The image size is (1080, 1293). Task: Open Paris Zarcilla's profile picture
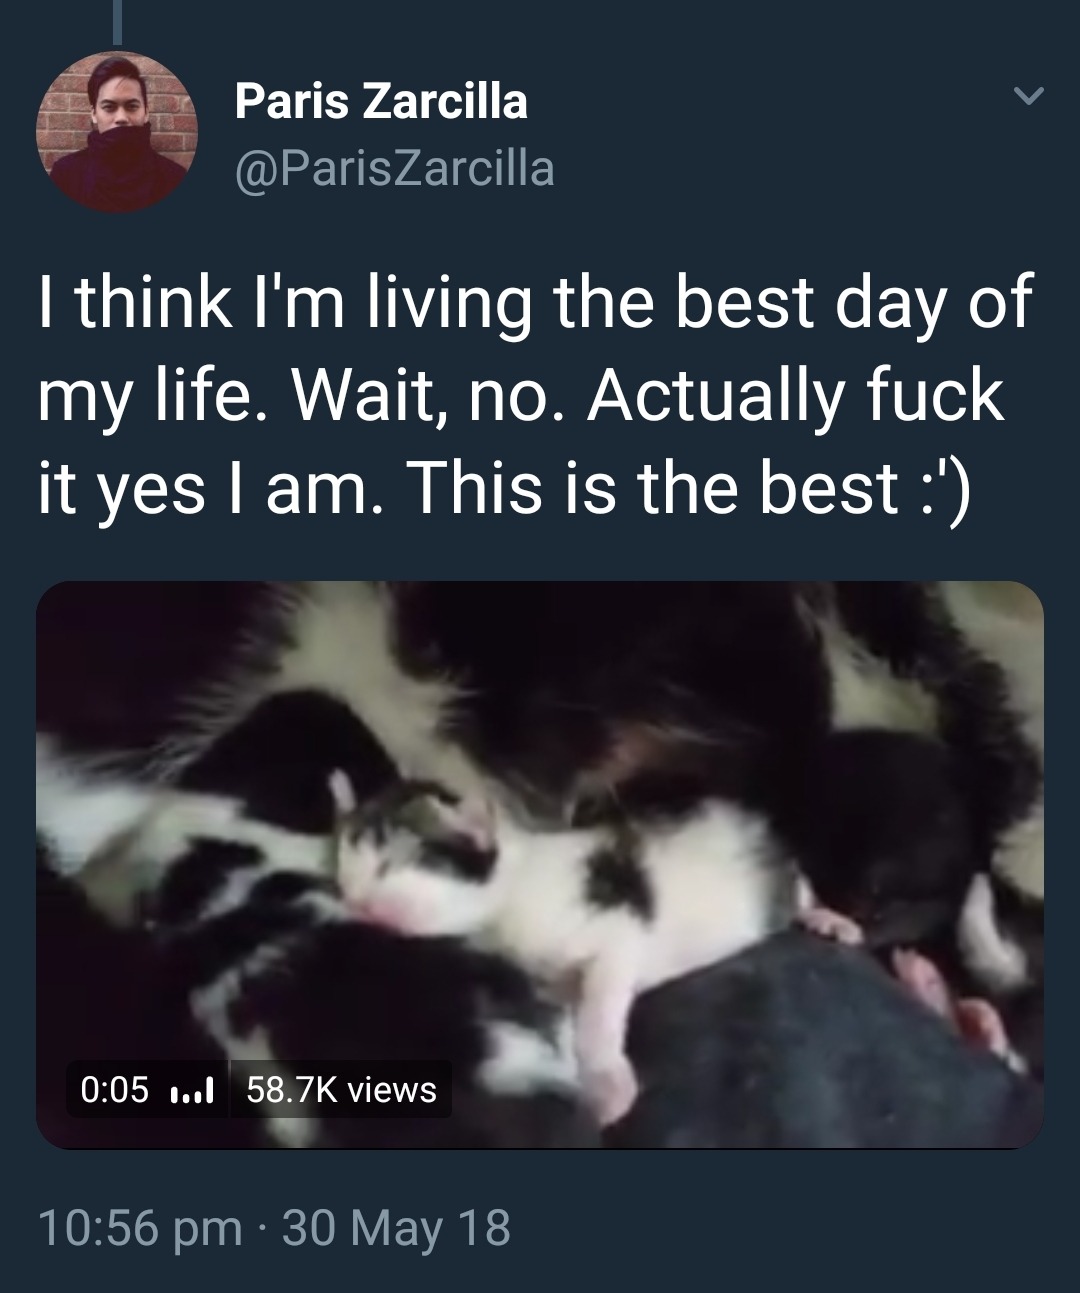[x=116, y=132]
